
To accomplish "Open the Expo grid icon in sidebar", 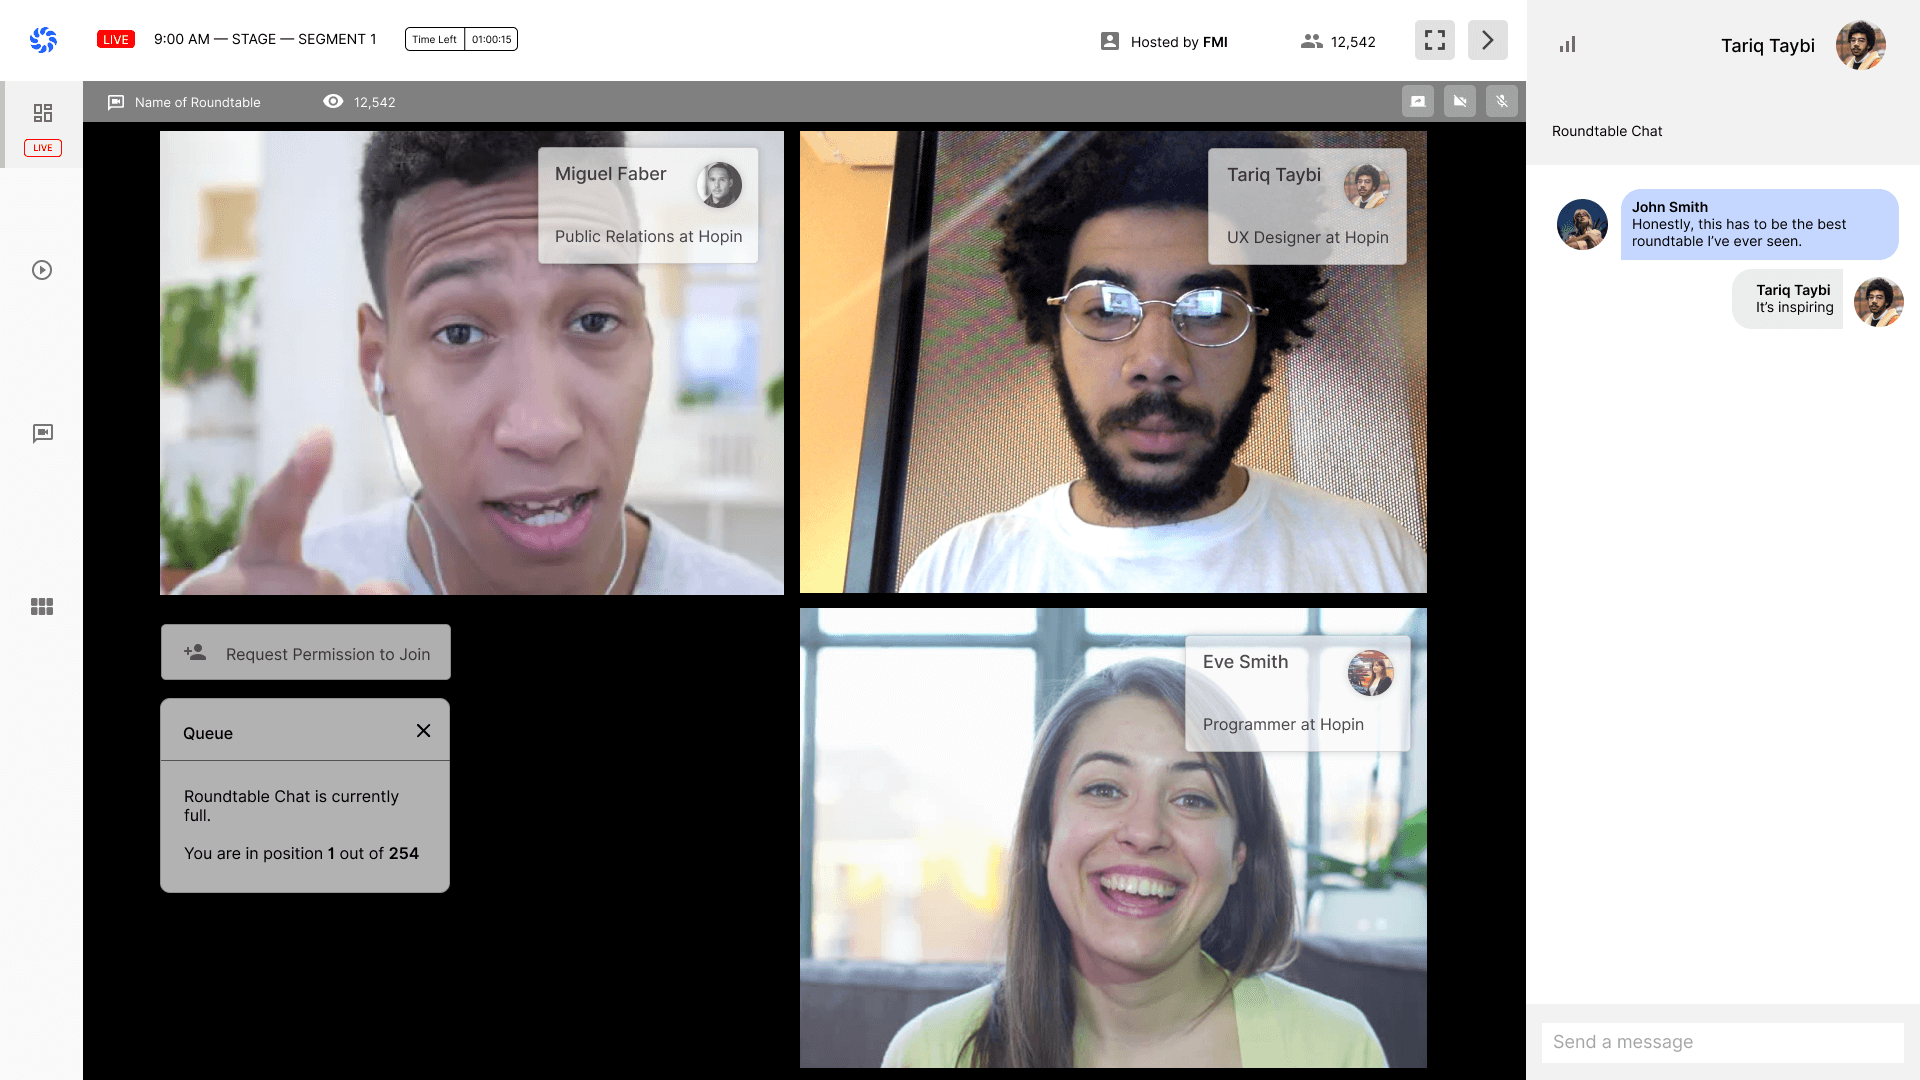I will click(42, 607).
